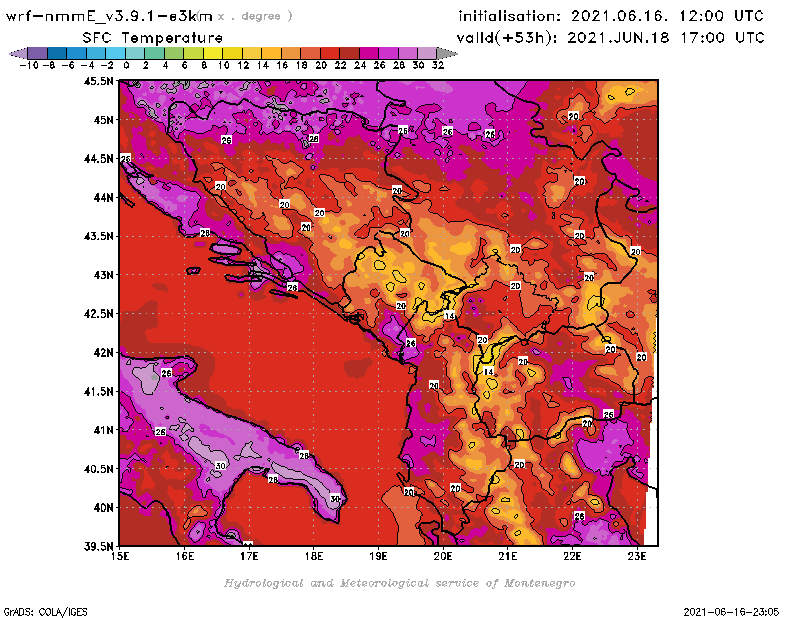Click the '45N' latitude label
Screen dimensions: 800x618
pyautogui.click(x=103, y=120)
